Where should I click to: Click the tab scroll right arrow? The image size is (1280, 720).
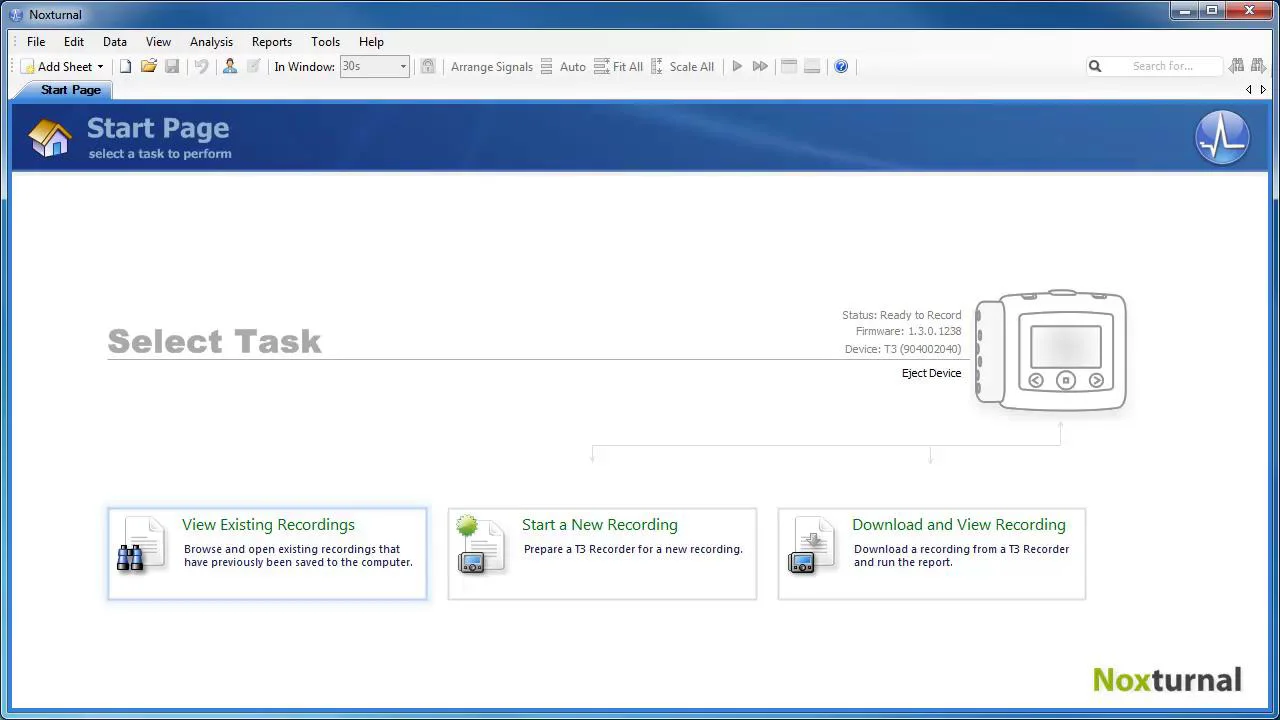pyautogui.click(x=1263, y=90)
